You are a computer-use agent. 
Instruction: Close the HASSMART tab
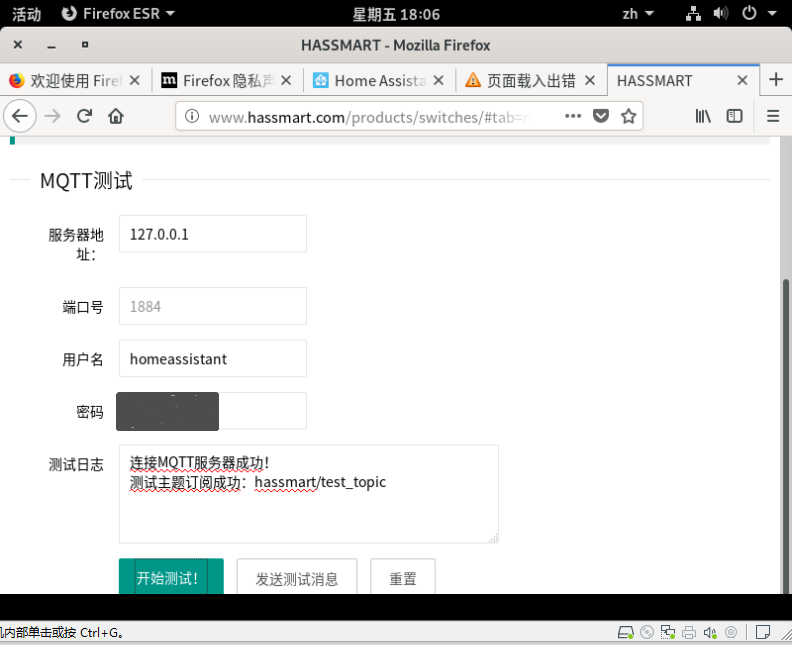(x=742, y=80)
